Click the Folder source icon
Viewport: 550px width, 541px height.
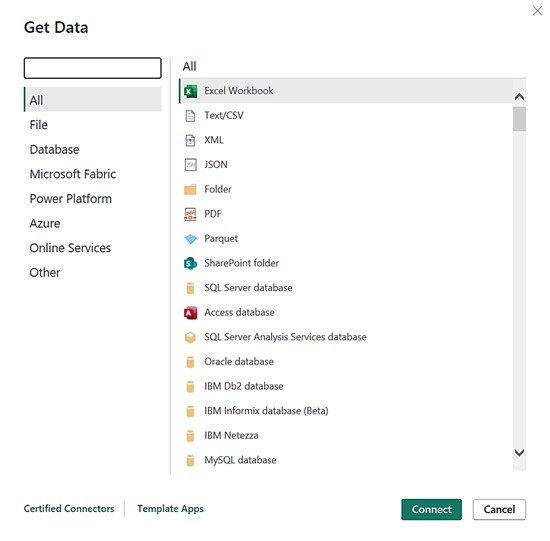(x=190, y=189)
